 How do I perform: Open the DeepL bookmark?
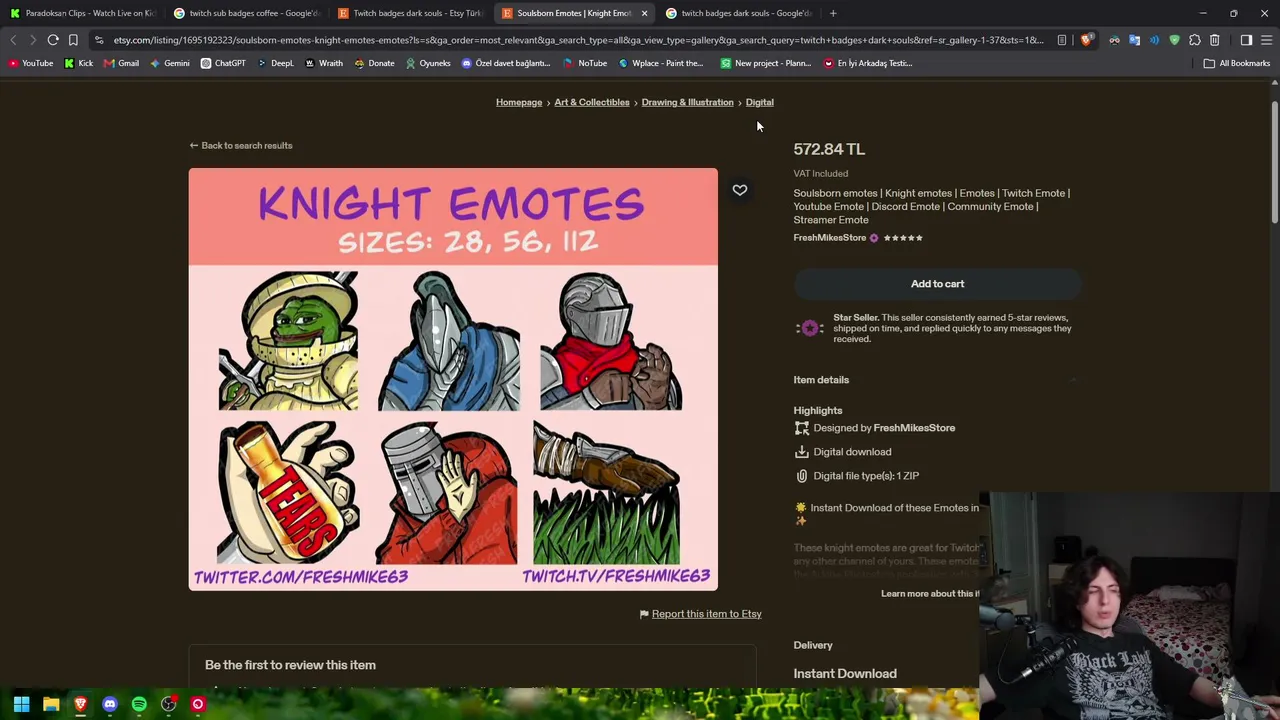pyautogui.click(x=275, y=63)
